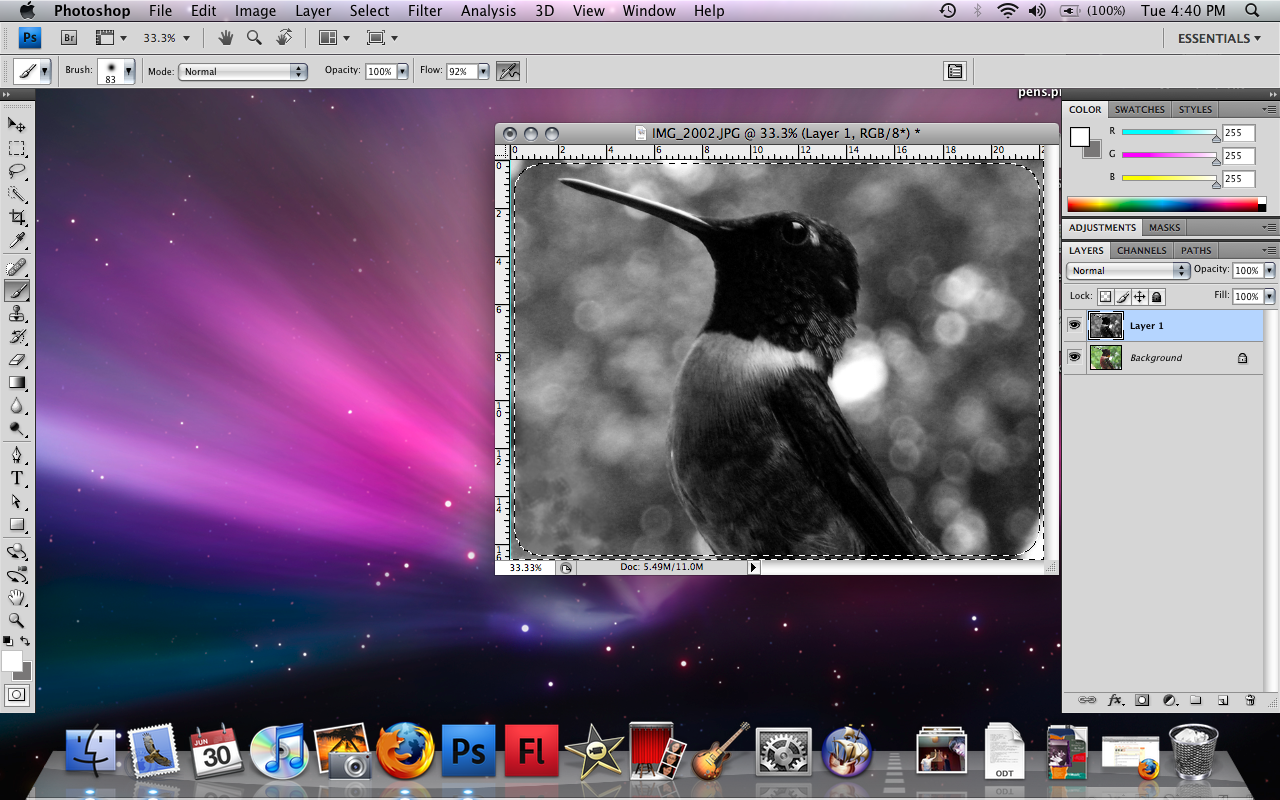Viewport: 1280px width, 800px height.
Task: Select the Gradient tool
Action: [17, 382]
